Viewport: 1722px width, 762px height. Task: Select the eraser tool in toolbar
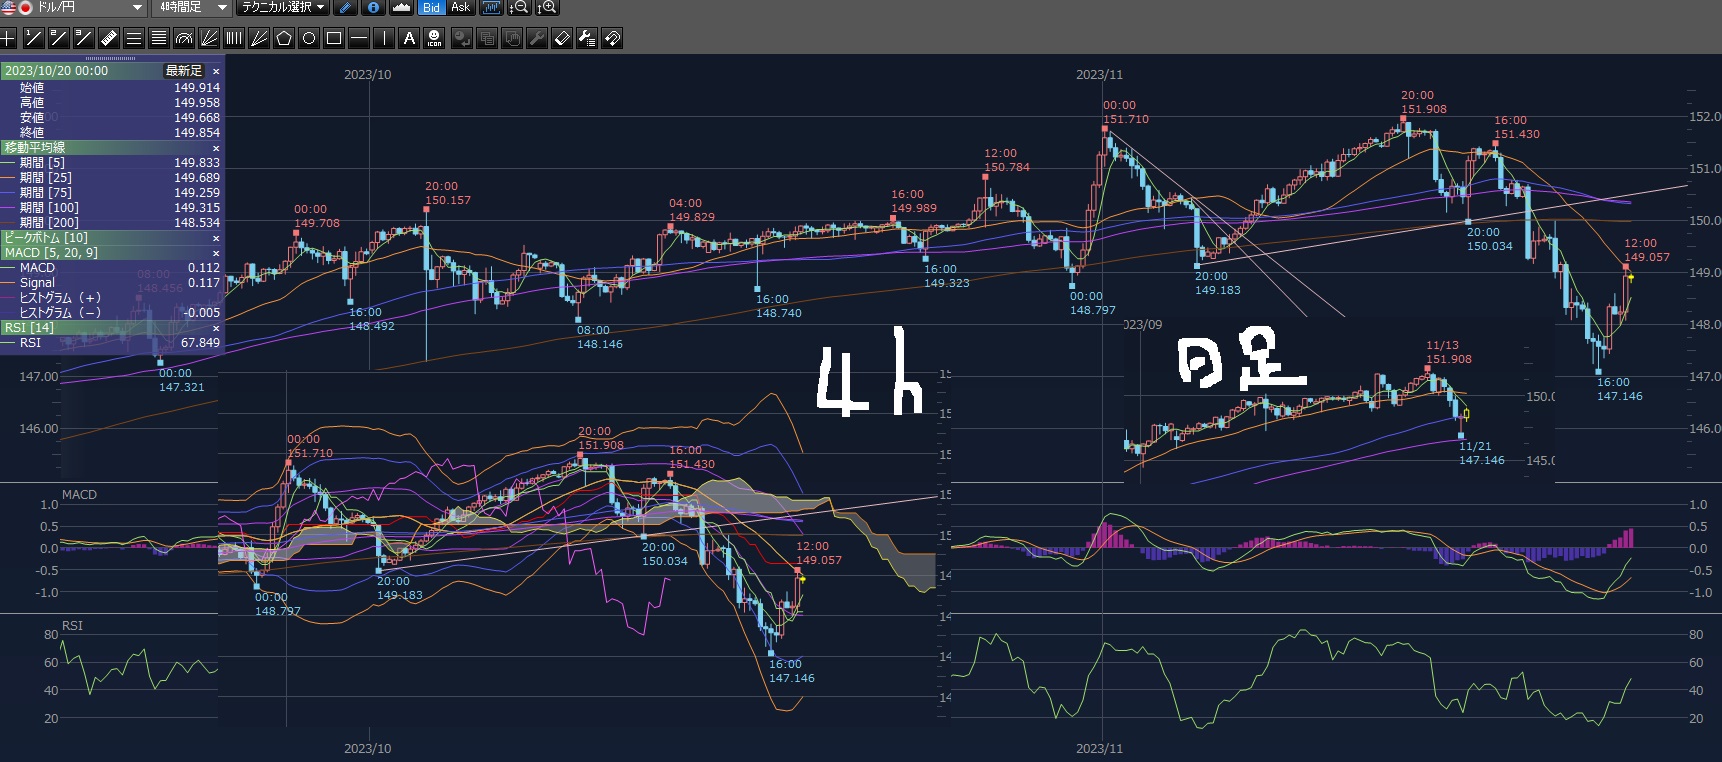click(562, 39)
